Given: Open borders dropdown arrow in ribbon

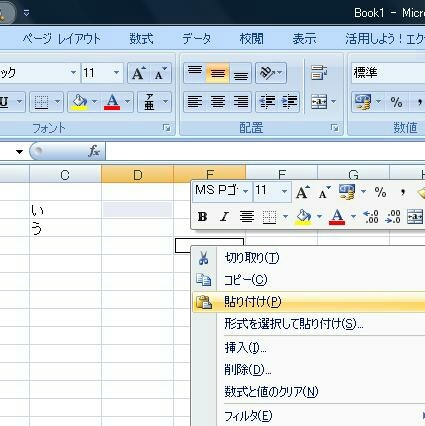Looking at the screenshot, I should (57, 102).
